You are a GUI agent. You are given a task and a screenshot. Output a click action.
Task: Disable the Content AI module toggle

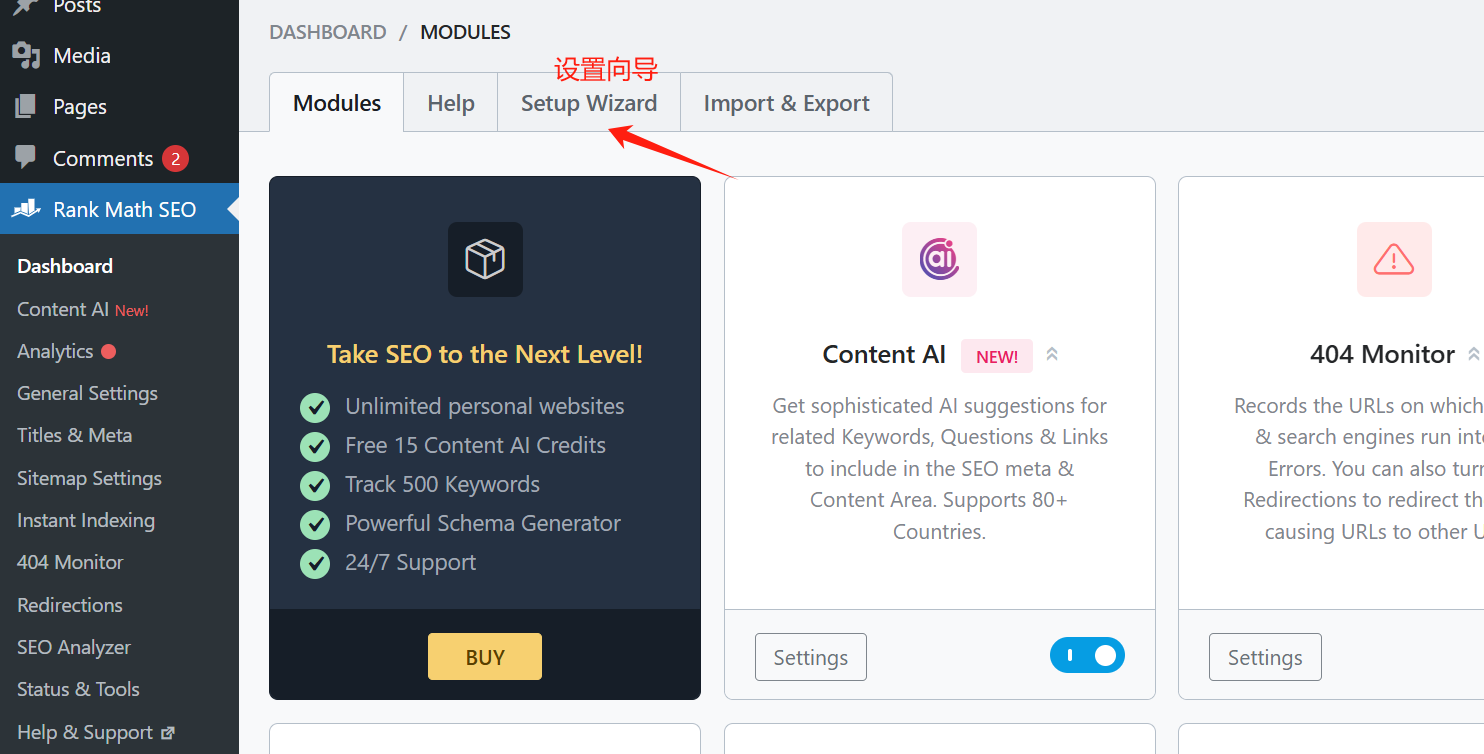[1087, 655]
